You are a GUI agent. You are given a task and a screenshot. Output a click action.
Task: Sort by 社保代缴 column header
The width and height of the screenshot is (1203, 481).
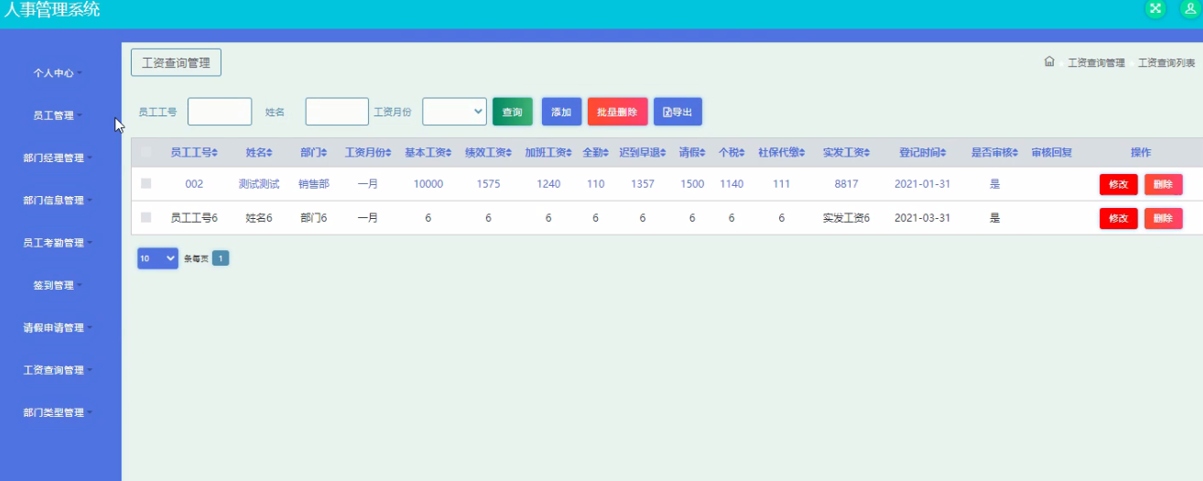point(782,153)
